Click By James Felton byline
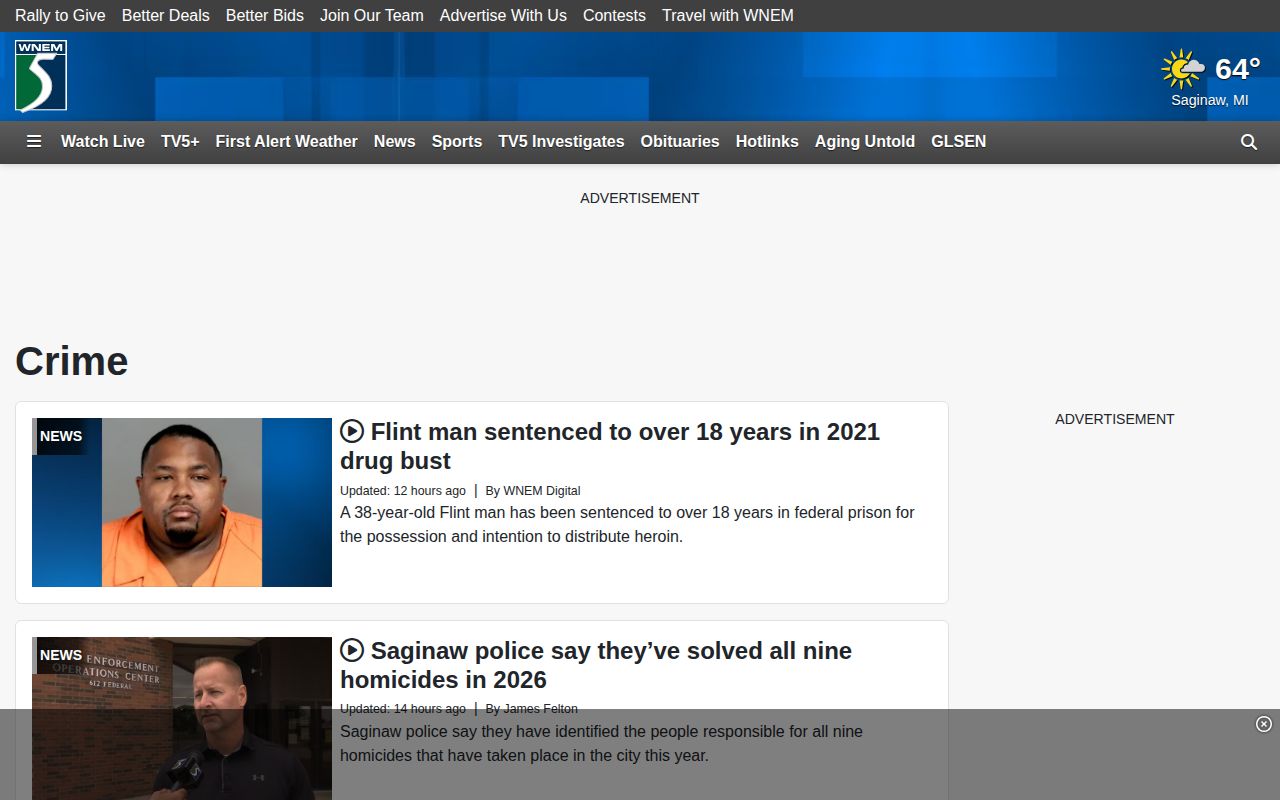This screenshot has width=1280, height=800. click(x=532, y=709)
